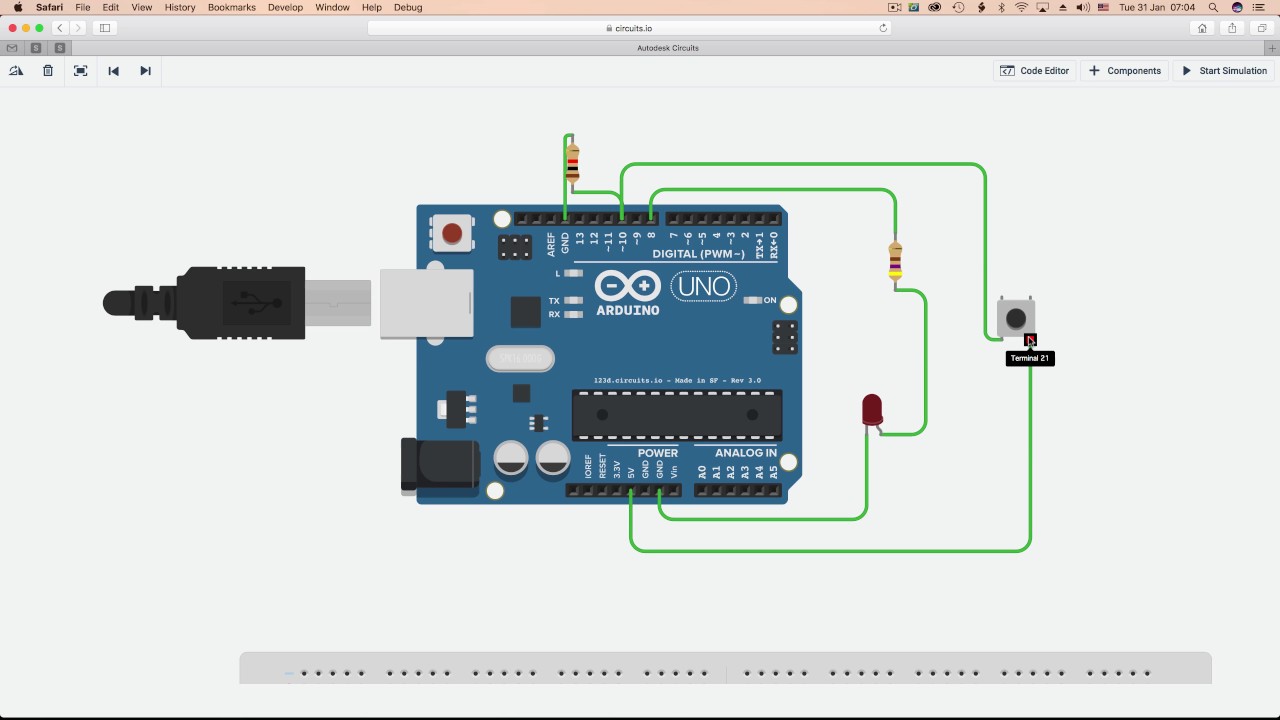Click the Terminal 21 pushbutton pin
Screen dimensions: 1280x720
pyautogui.click(x=1030, y=340)
